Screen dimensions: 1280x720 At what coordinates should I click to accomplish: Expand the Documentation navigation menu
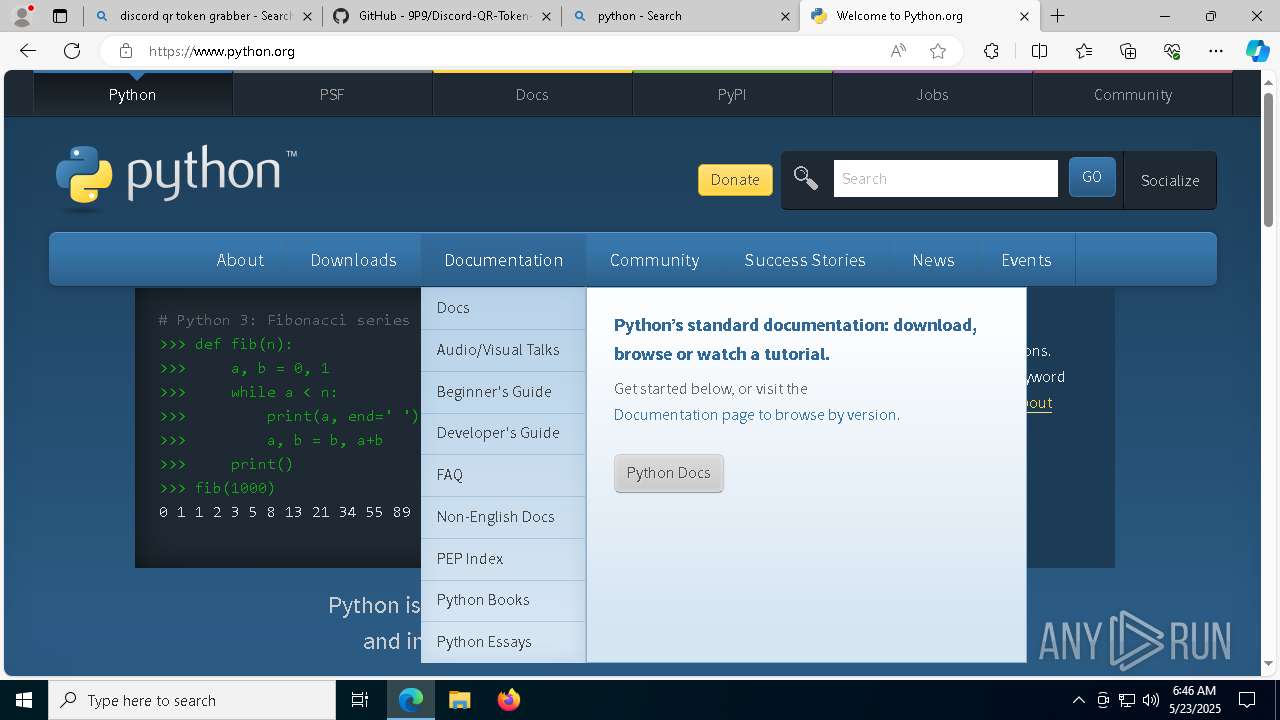(x=503, y=260)
